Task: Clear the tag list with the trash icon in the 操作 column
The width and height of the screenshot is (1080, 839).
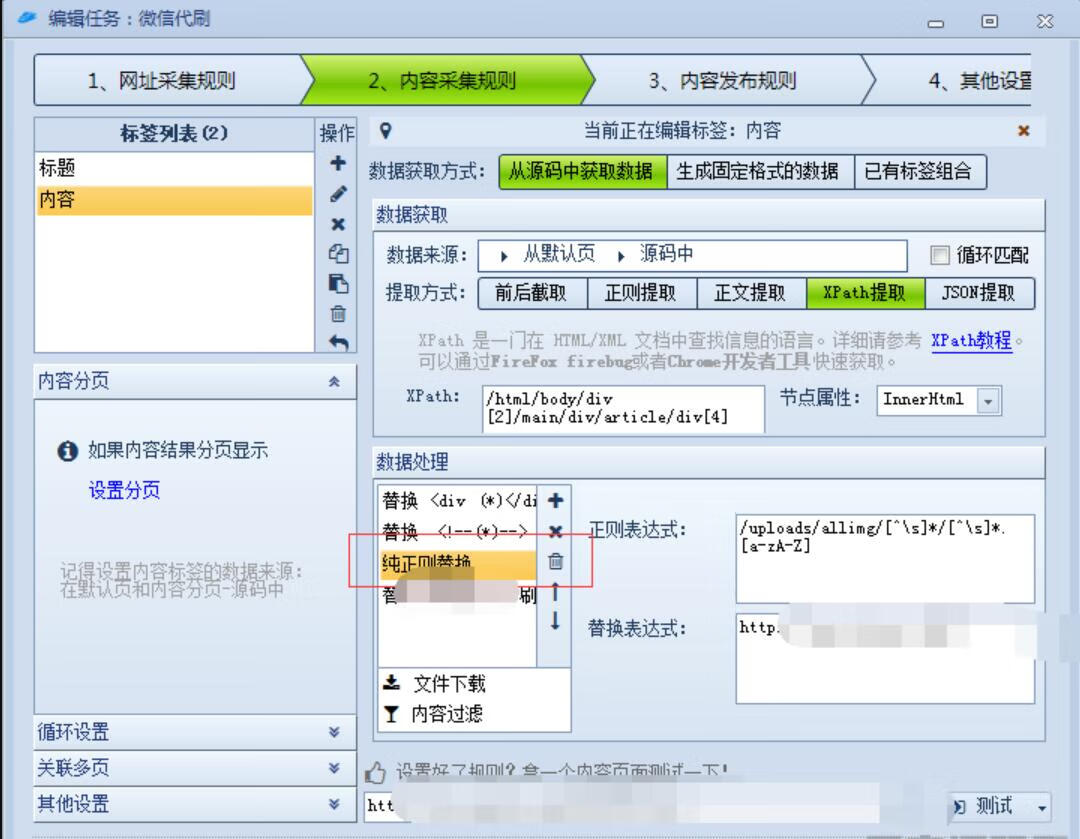Action: pos(338,314)
